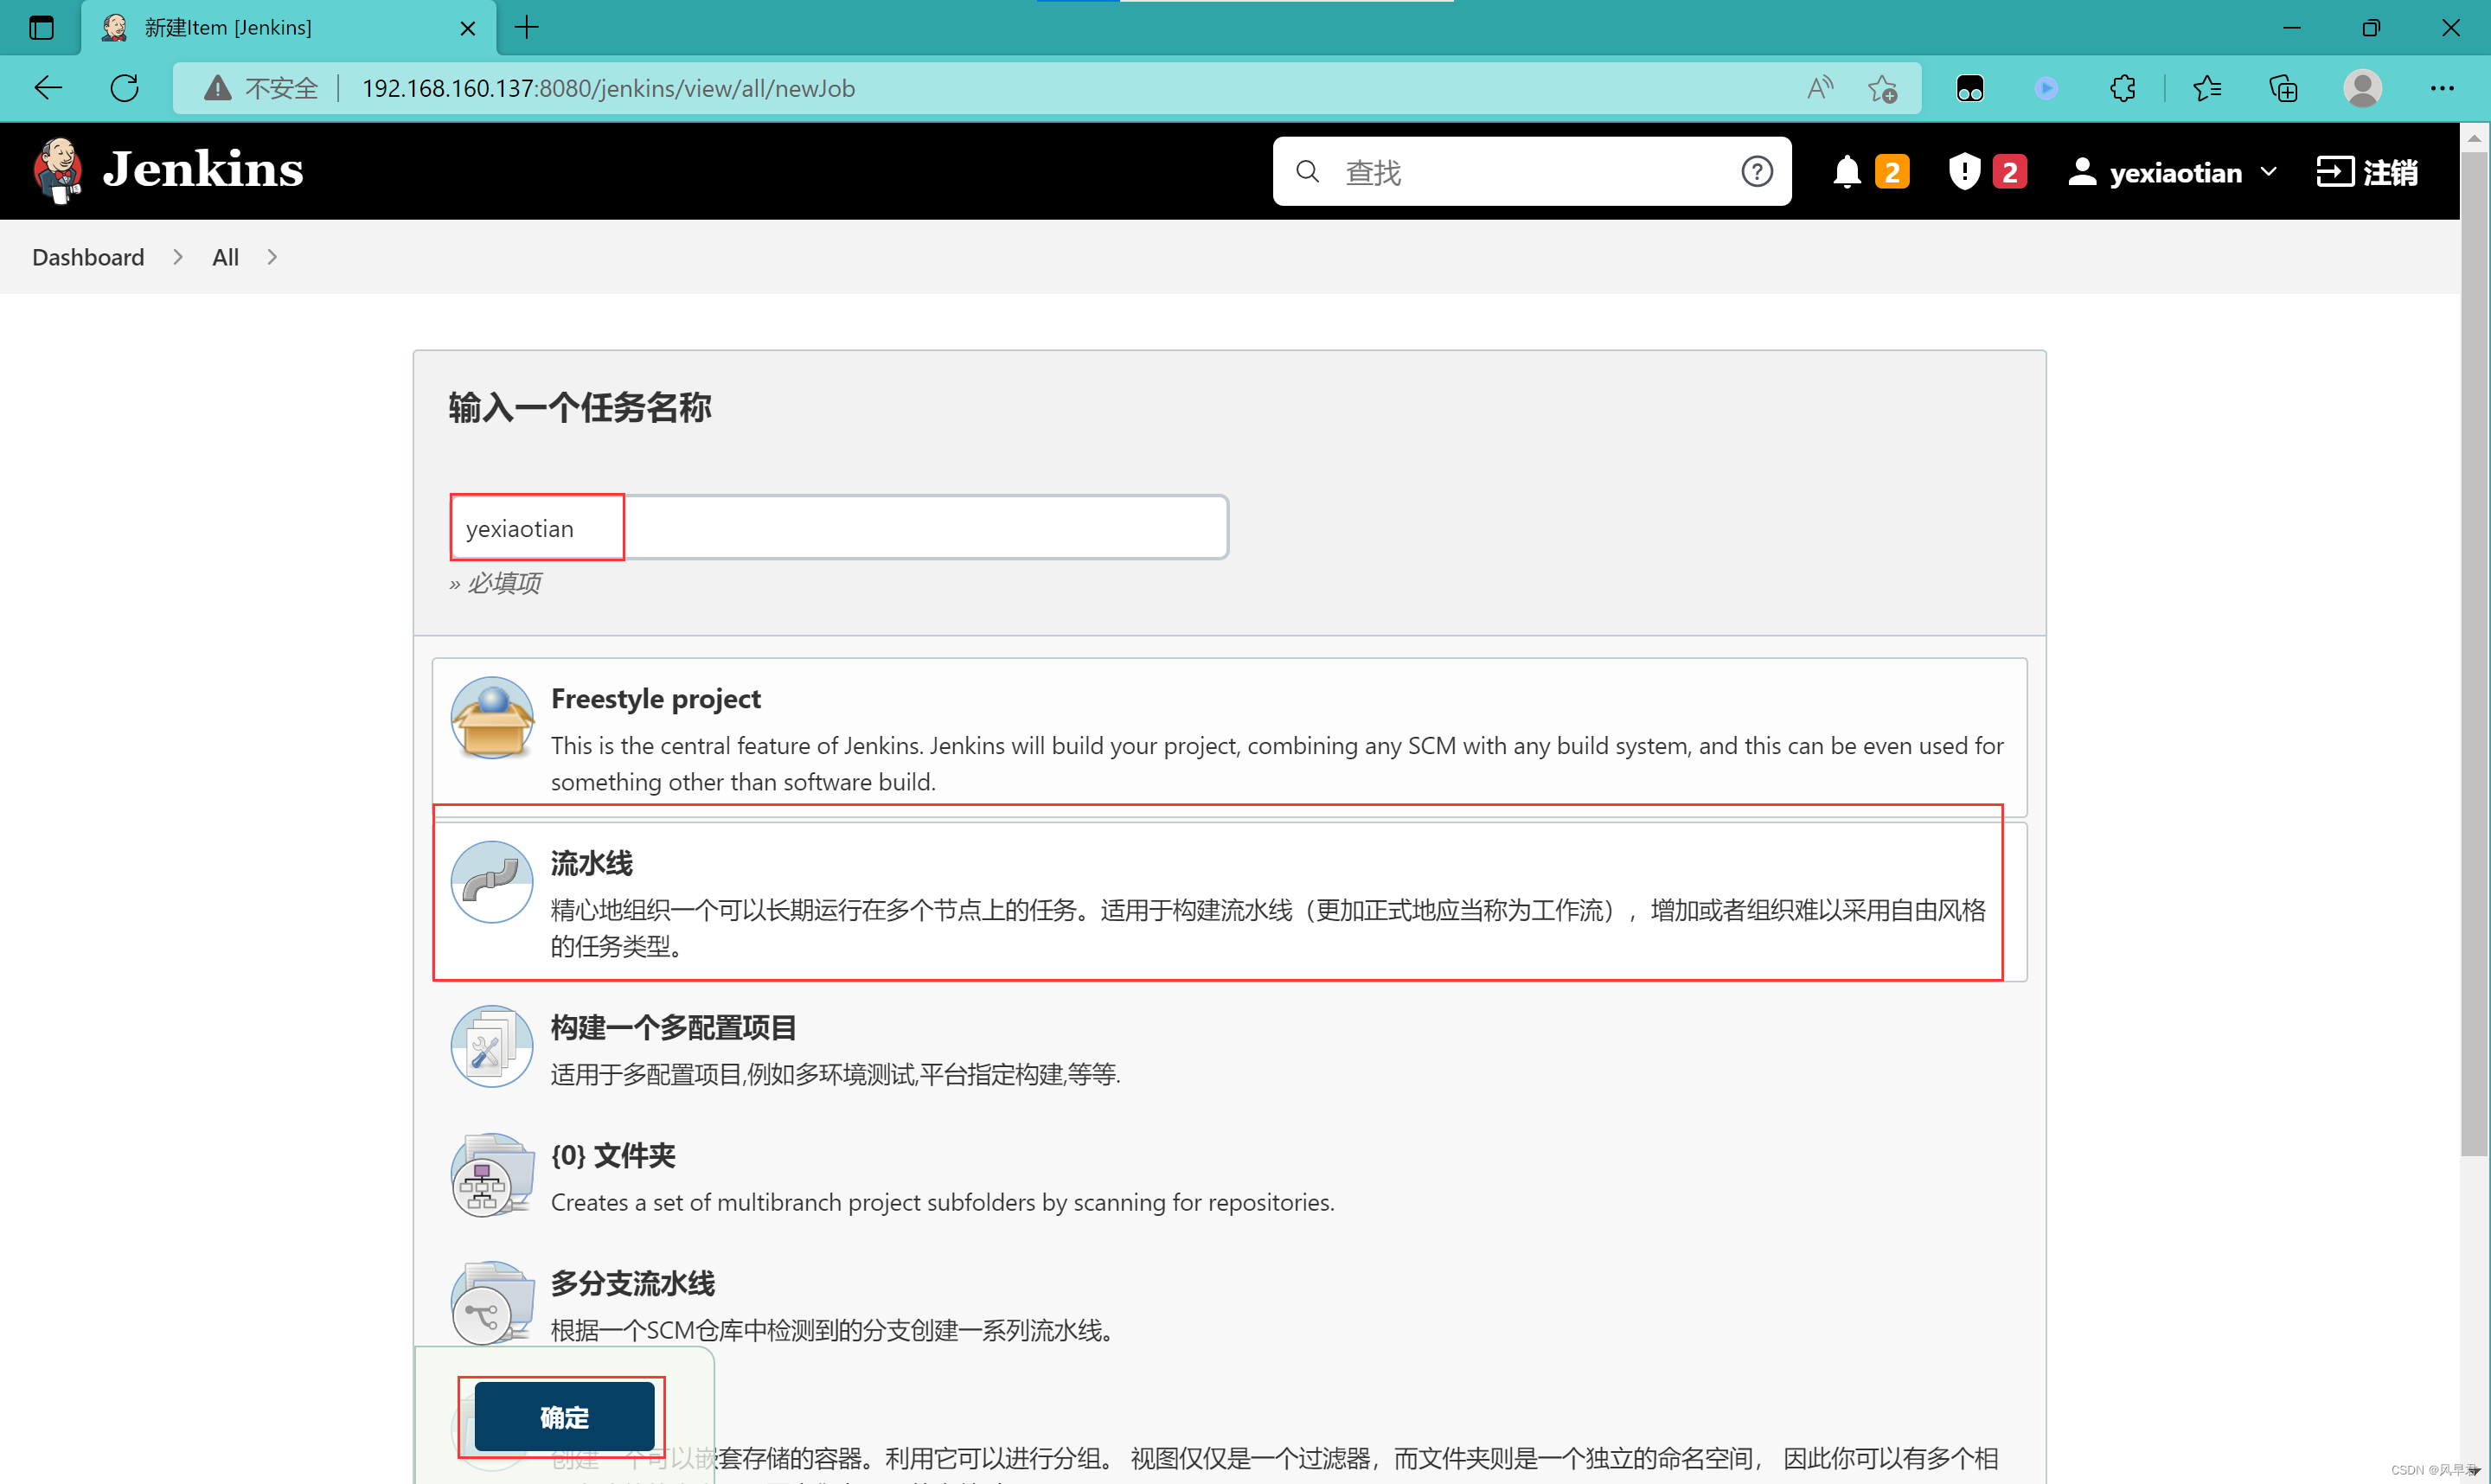Click the Freestyle project description text
Image resolution: width=2491 pixels, height=1484 pixels.
1277,763
